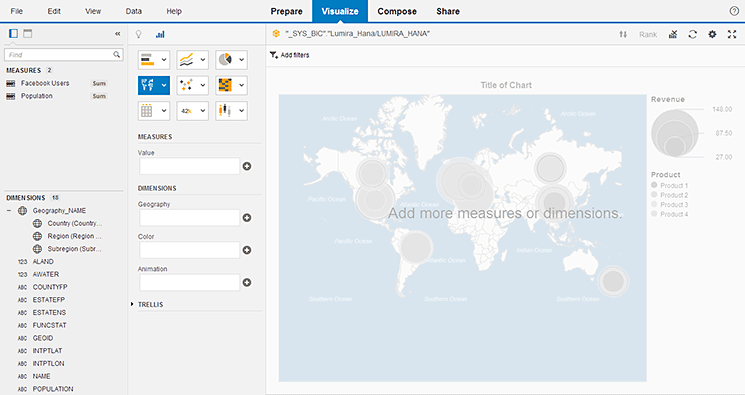745x395 pixels.
Task: Select the side panel layout icon
Action: tap(13, 33)
